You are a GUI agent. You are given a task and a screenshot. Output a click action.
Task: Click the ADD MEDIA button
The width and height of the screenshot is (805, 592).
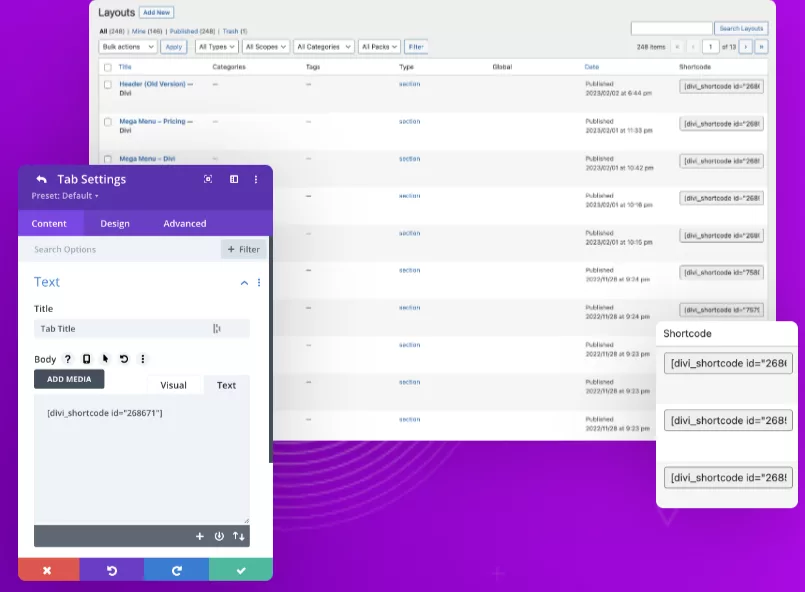pos(69,379)
